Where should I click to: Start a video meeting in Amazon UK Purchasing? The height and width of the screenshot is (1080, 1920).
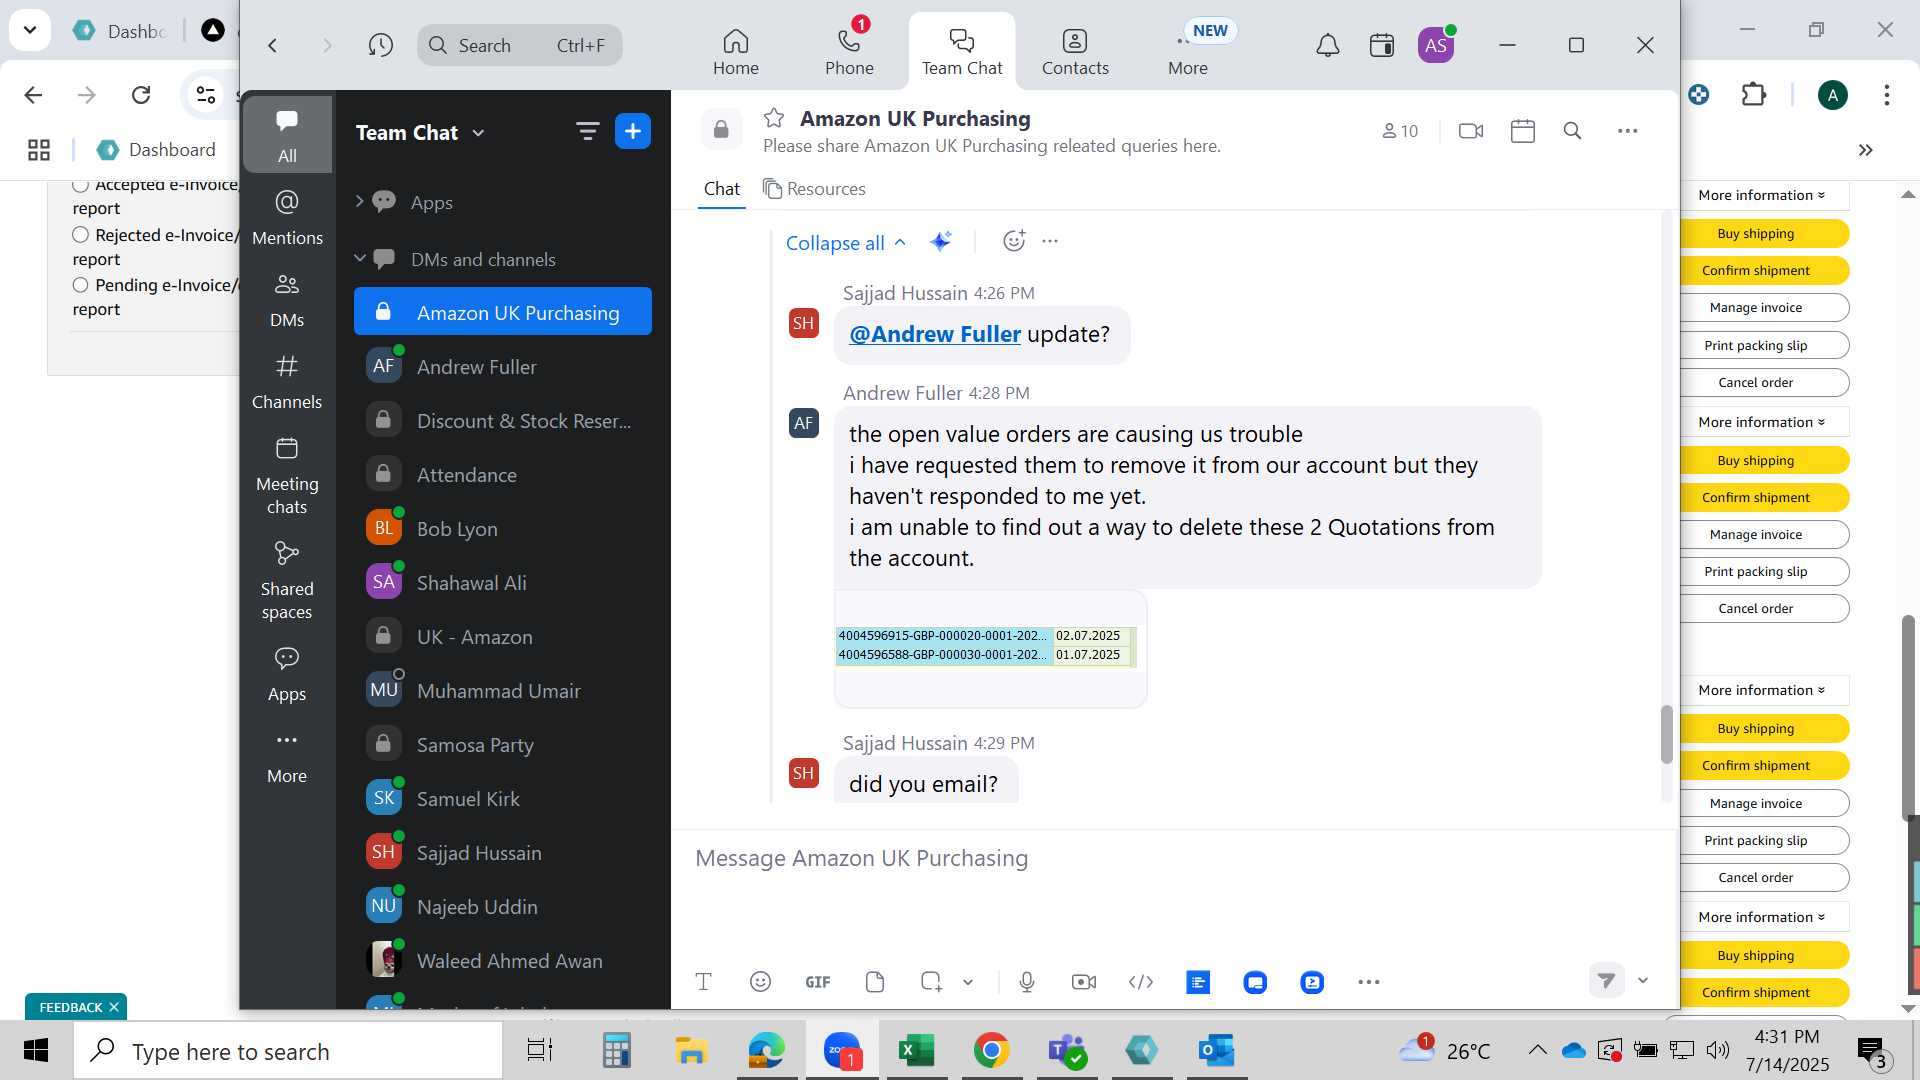[1471, 131]
